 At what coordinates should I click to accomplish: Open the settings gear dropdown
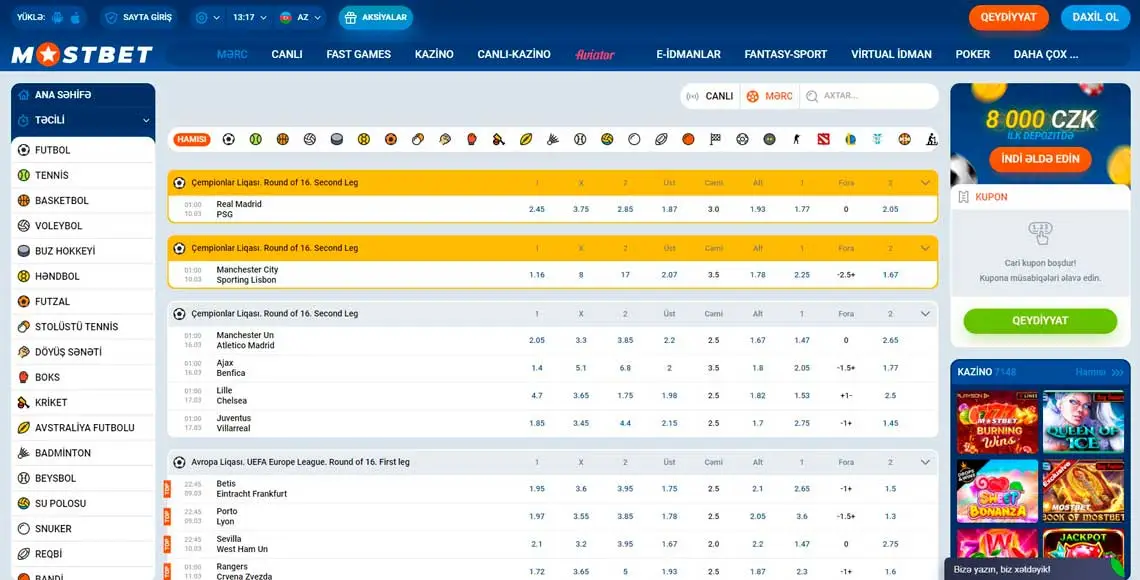[208, 17]
